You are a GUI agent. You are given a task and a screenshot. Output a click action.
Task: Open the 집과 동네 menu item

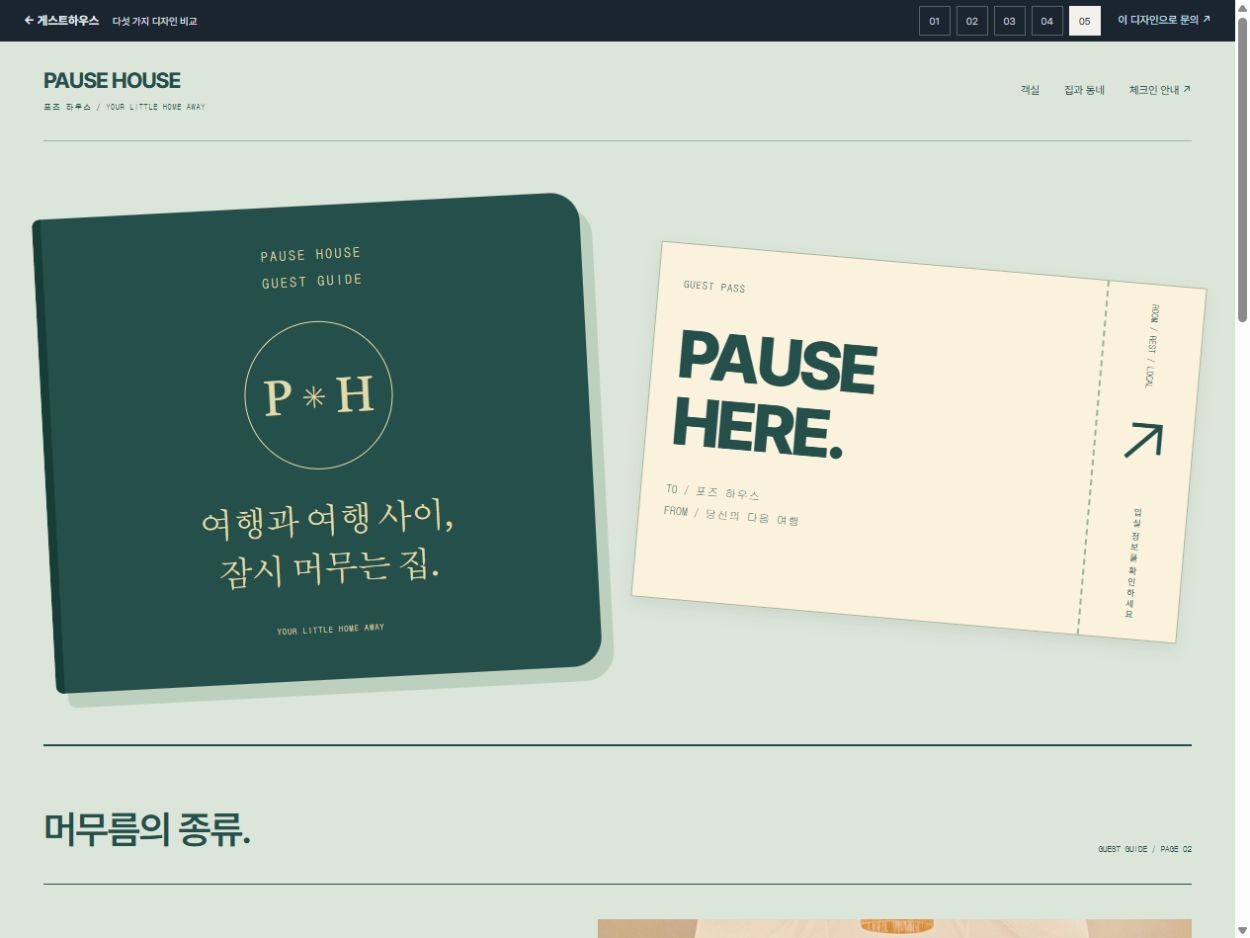click(x=1084, y=90)
